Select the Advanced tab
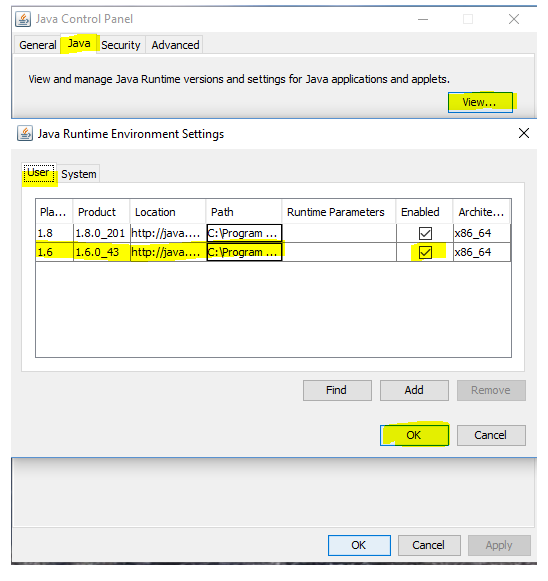The width and height of the screenshot is (548, 581). (x=175, y=45)
